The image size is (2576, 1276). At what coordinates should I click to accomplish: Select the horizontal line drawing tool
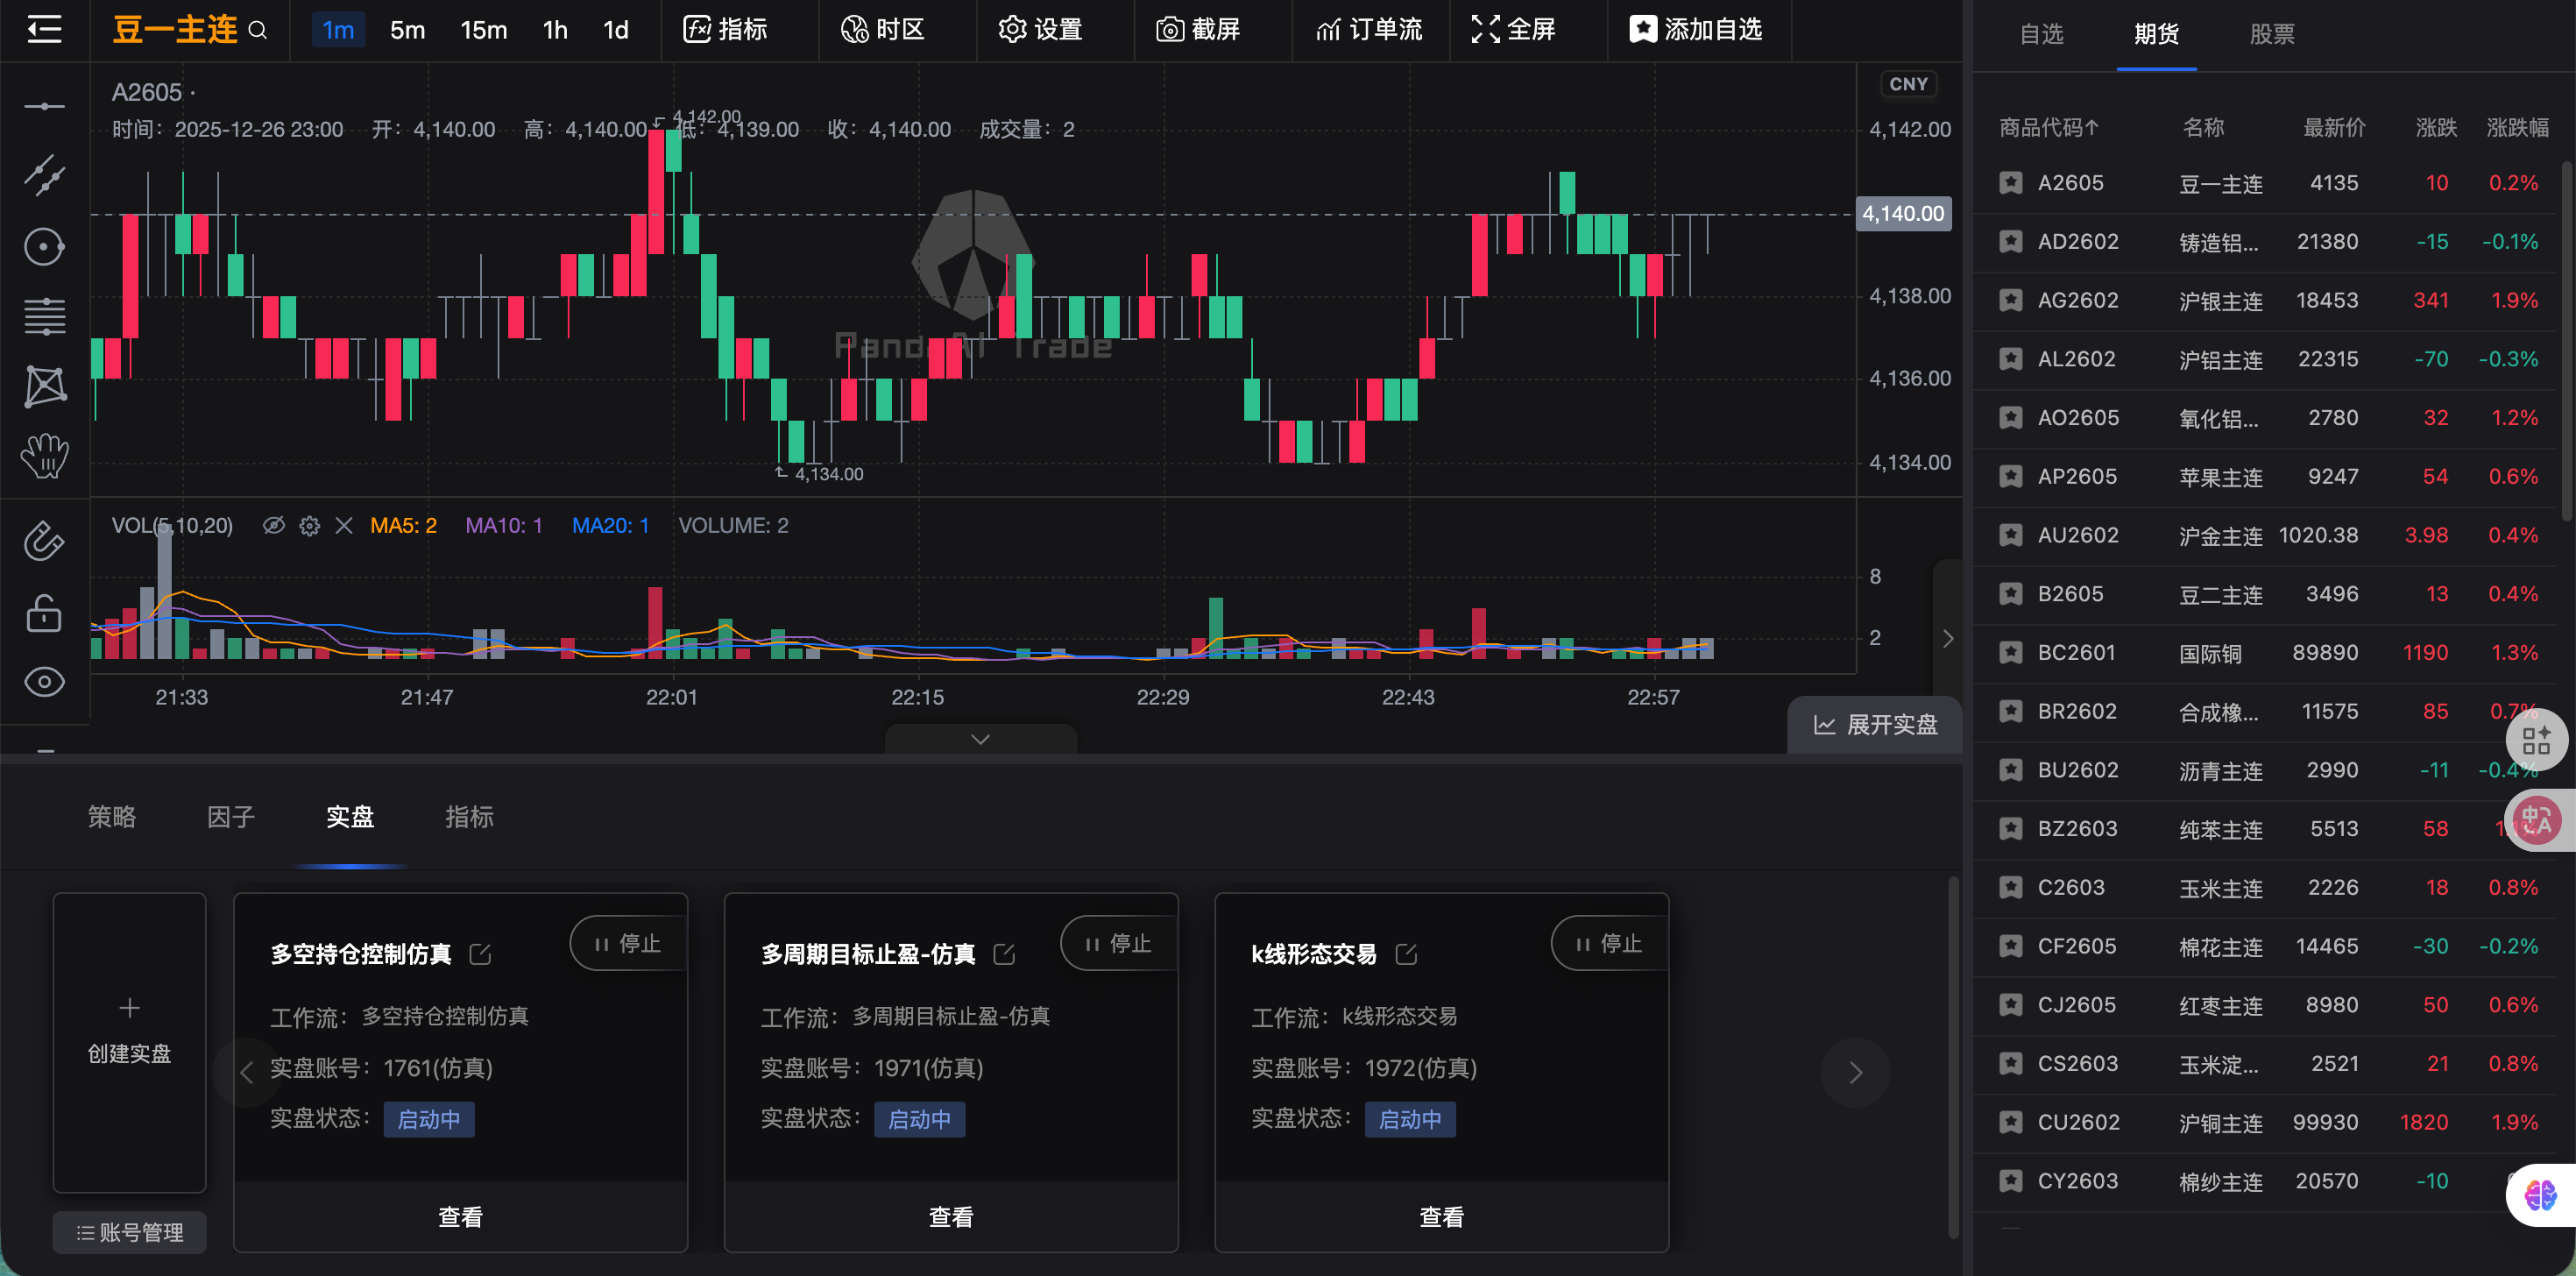pyautogui.click(x=44, y=106)
